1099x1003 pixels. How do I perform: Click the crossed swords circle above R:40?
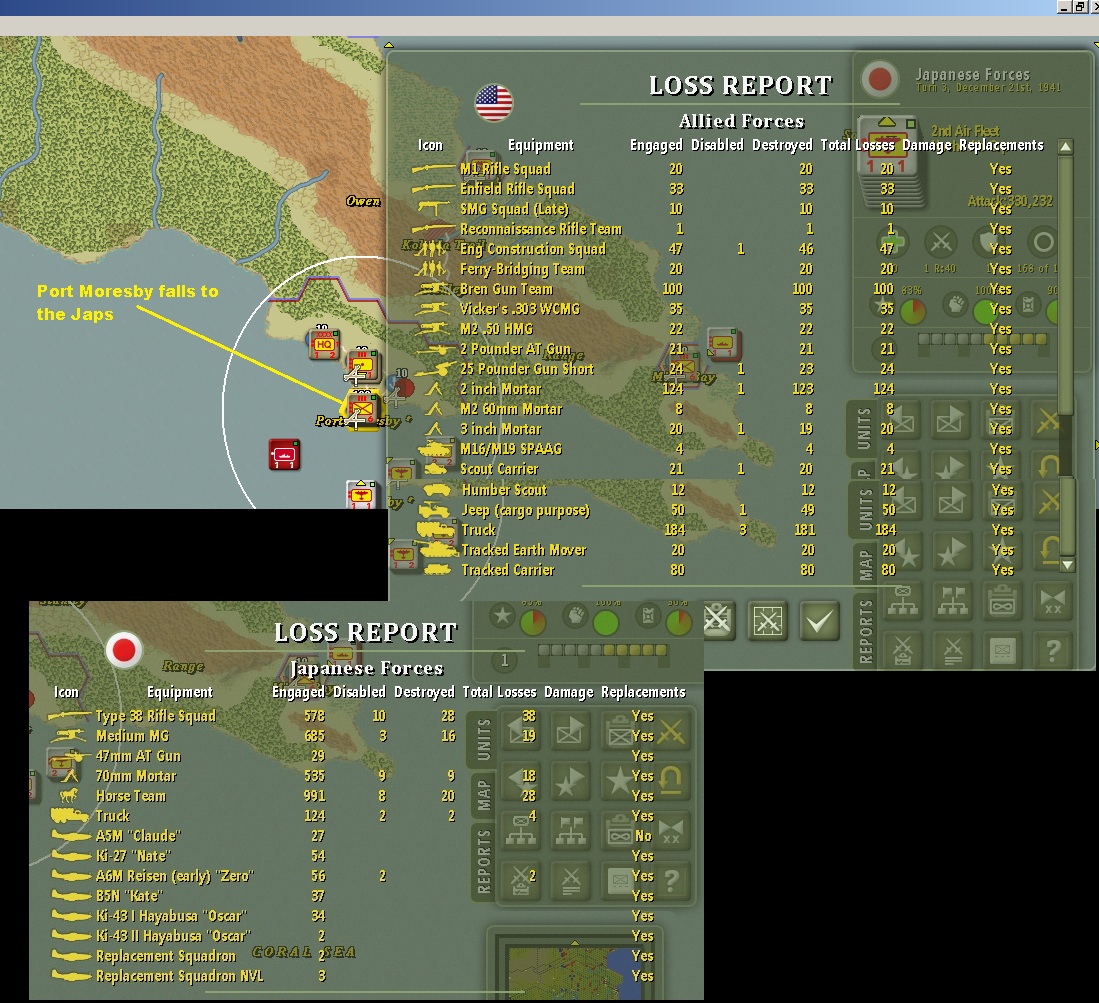[941, 242]
